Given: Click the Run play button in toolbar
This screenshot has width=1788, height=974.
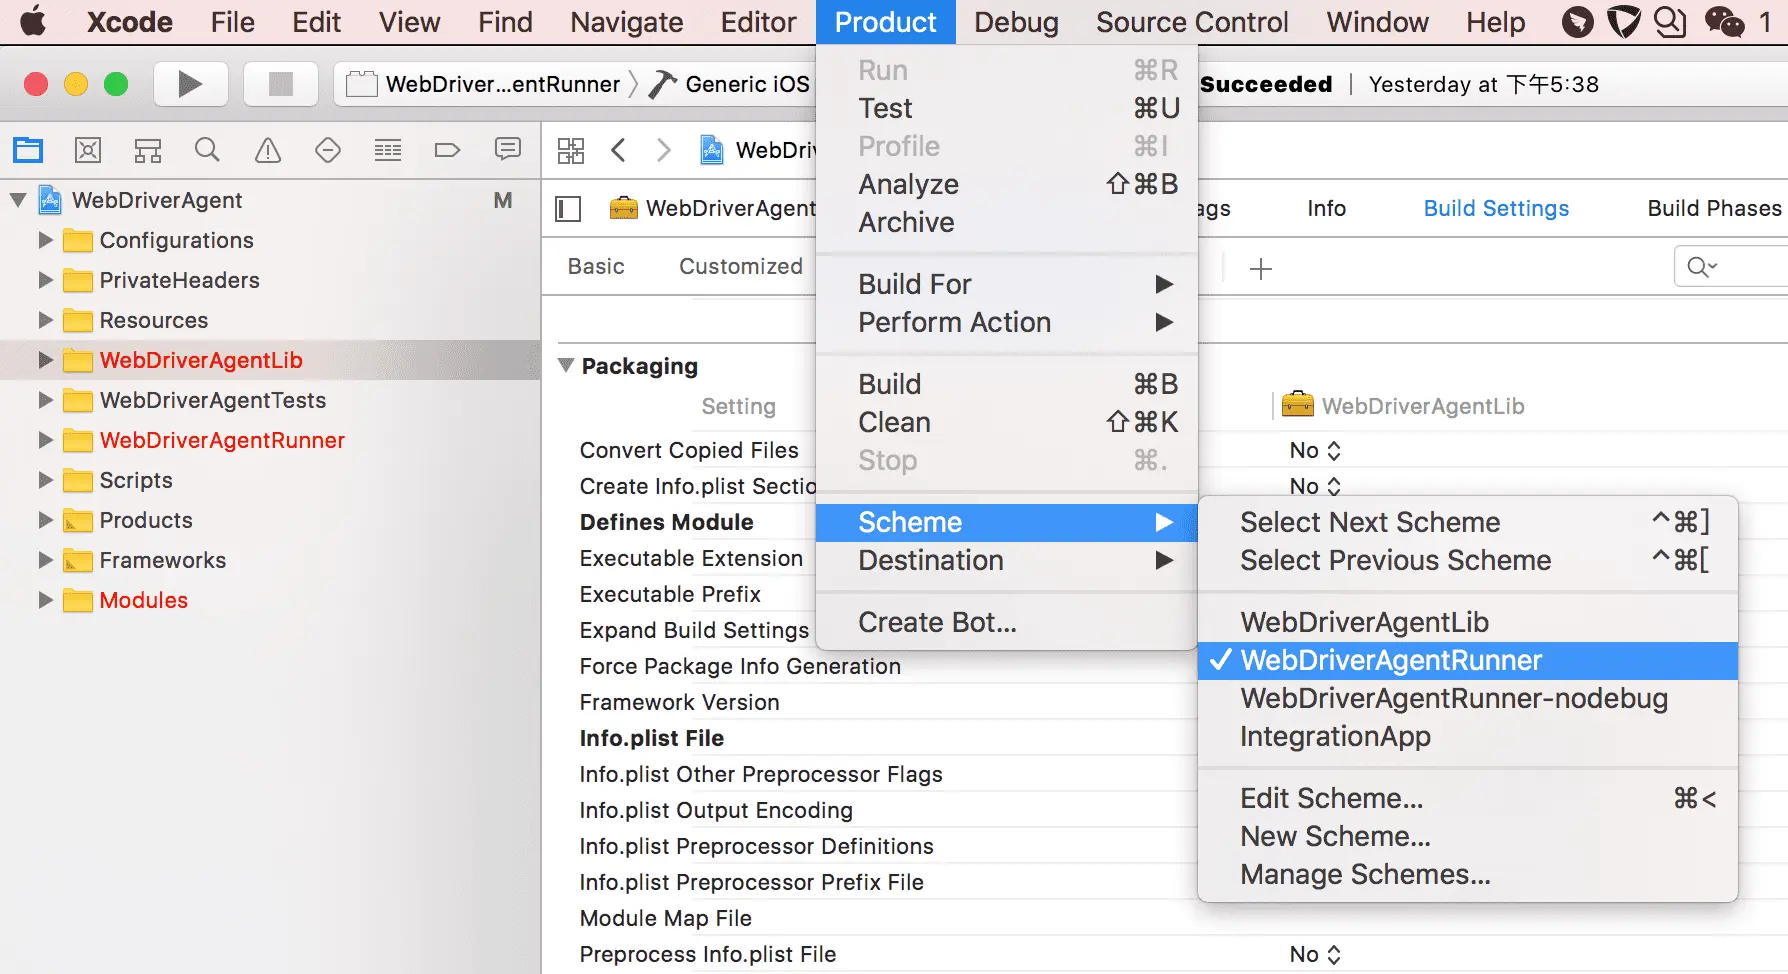Looking at the screenshot, I should (190, 84).
